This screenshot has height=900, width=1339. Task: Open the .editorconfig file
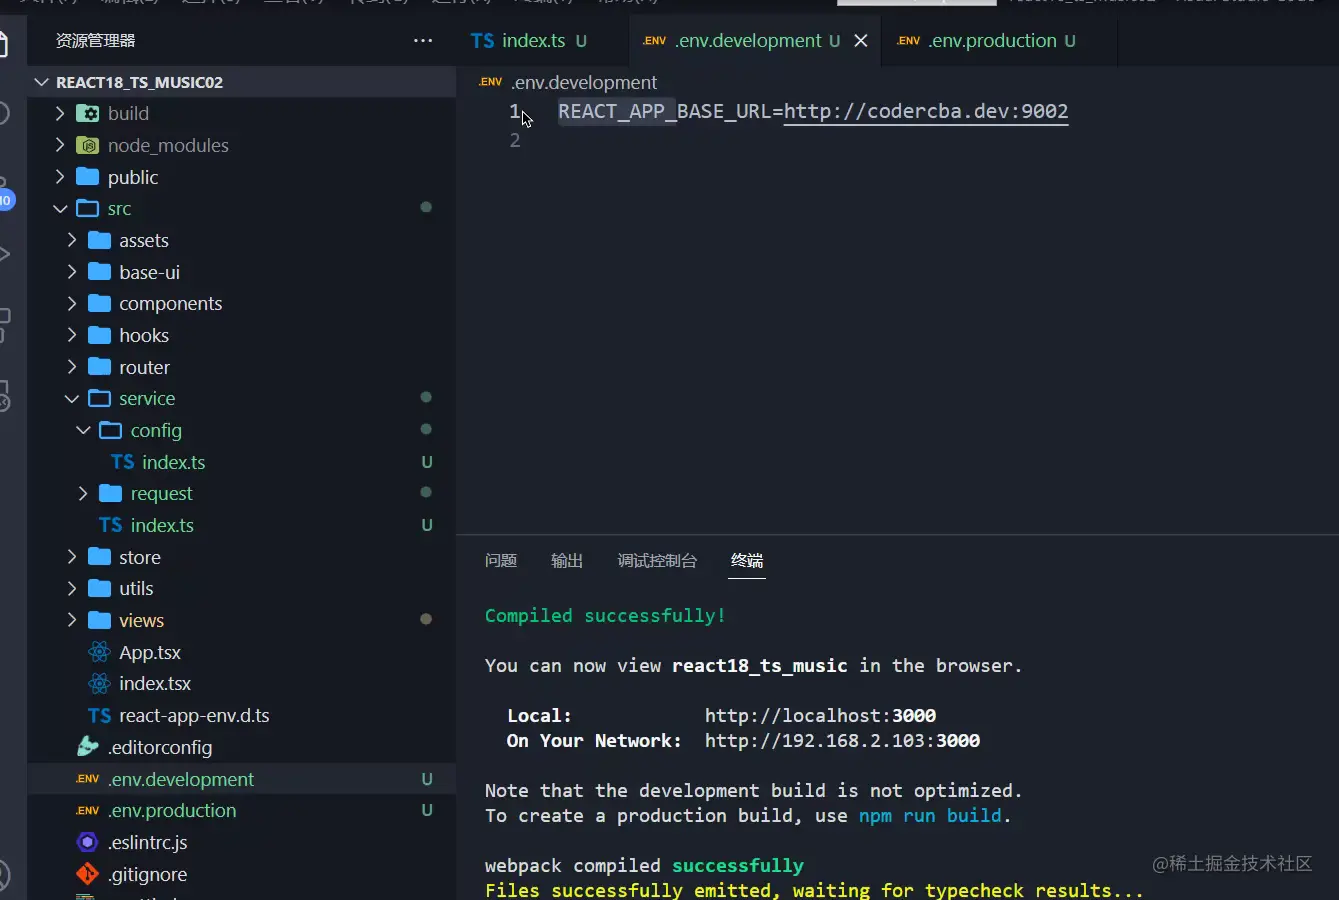[160, 747]
